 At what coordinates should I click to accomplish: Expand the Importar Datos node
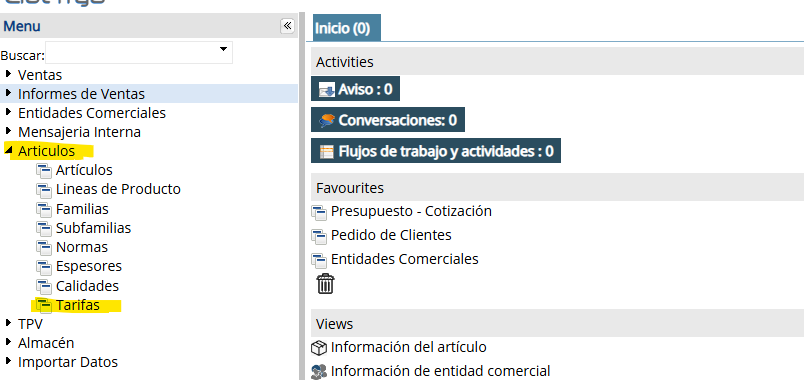[8, 361]
